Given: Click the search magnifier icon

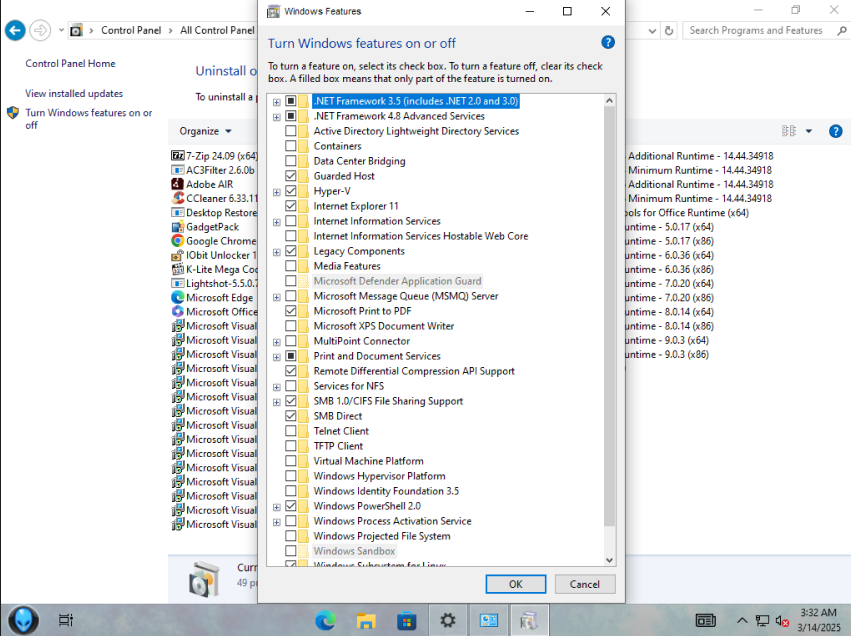Looking at the screenshot, I should [841, 31].
